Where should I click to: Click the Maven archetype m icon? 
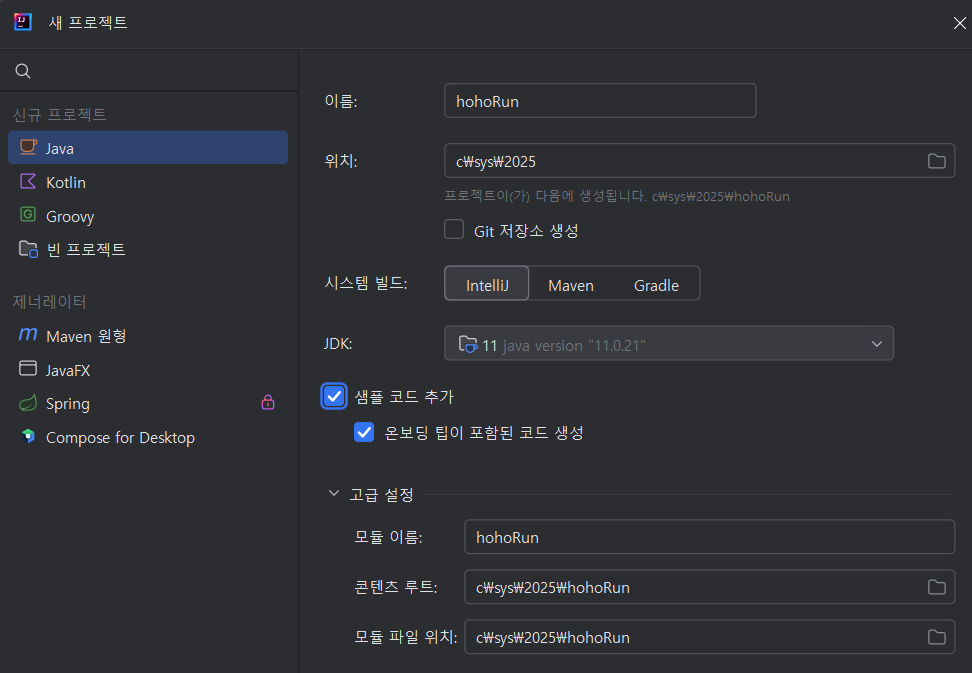point(28,334)
